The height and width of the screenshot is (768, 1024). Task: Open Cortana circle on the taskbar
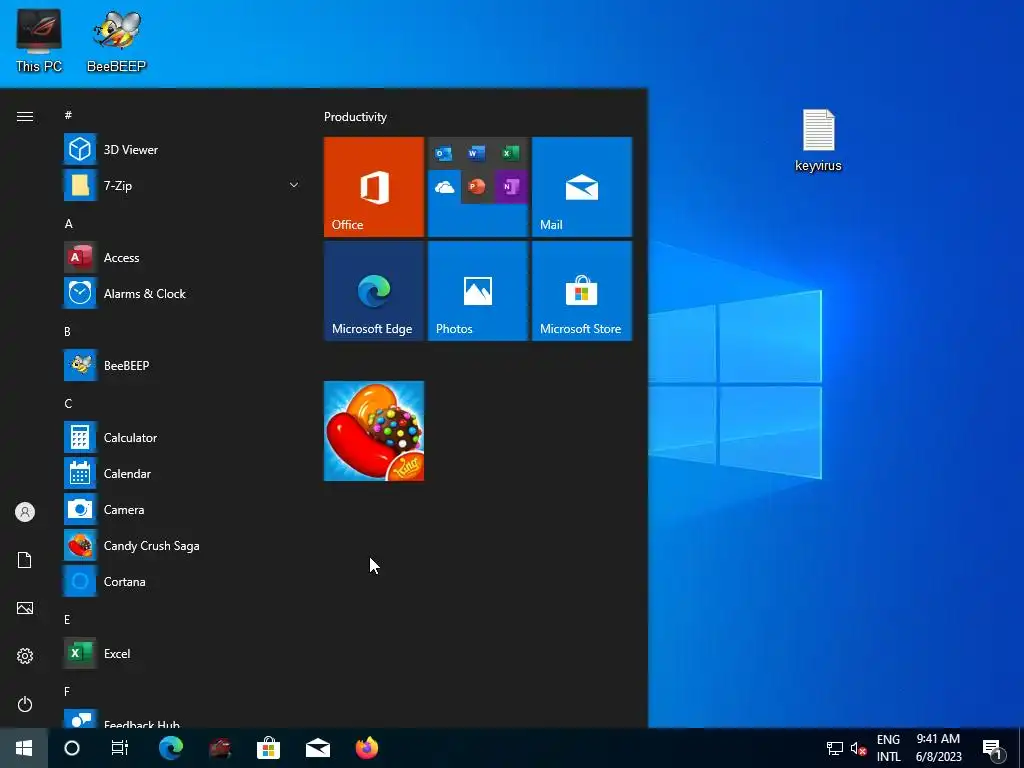[x=72, y=748]
